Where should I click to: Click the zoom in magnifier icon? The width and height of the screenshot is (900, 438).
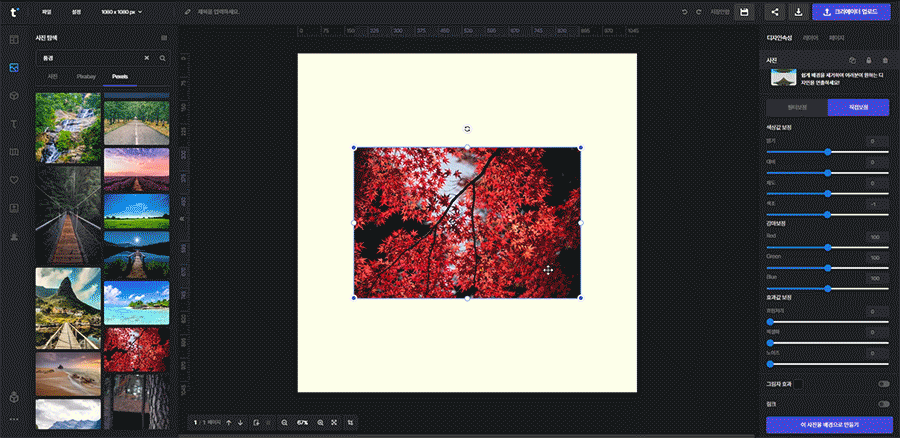[320, 423]
